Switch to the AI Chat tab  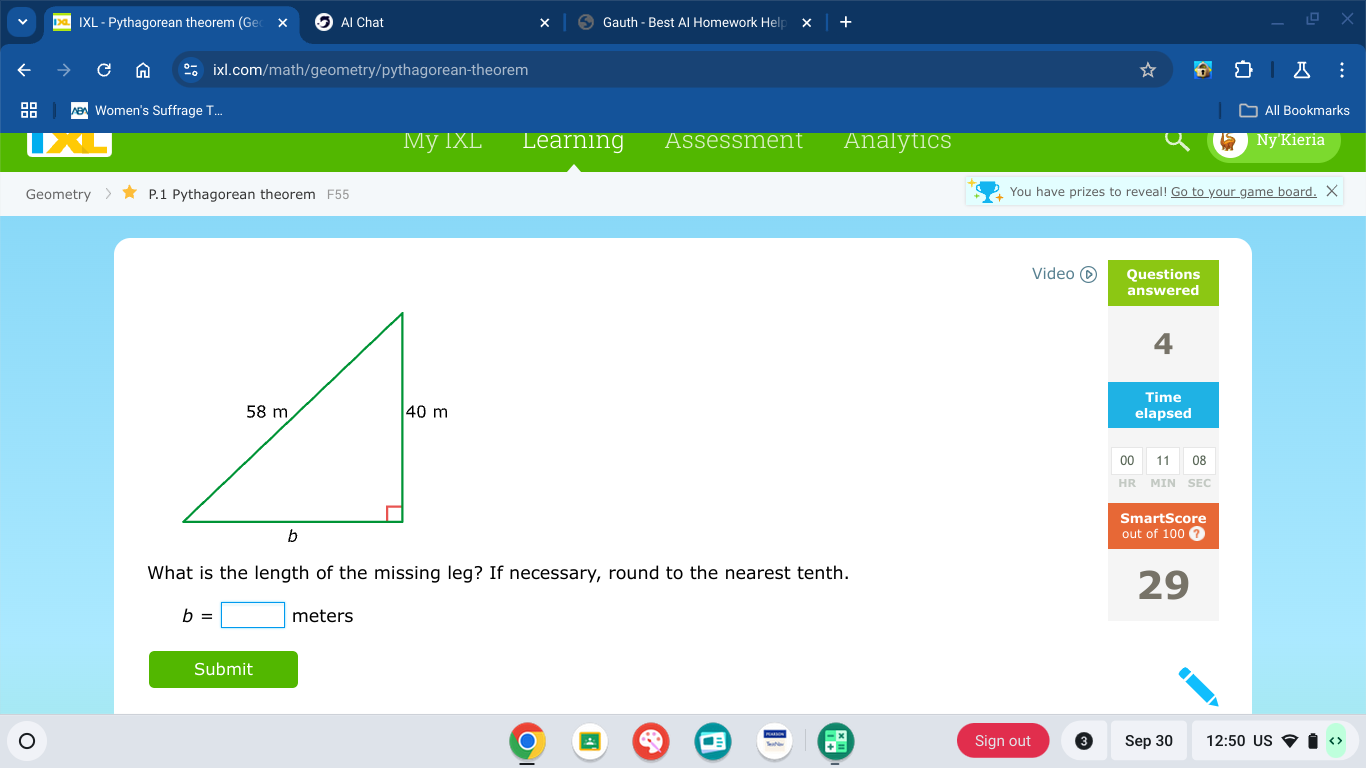pos(430,22)
